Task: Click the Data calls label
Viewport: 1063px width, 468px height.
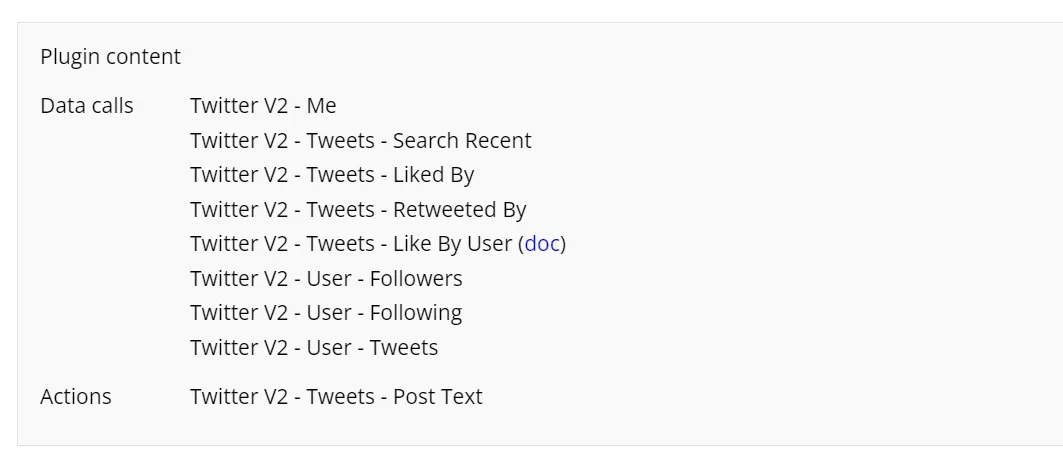Action: 87,106
